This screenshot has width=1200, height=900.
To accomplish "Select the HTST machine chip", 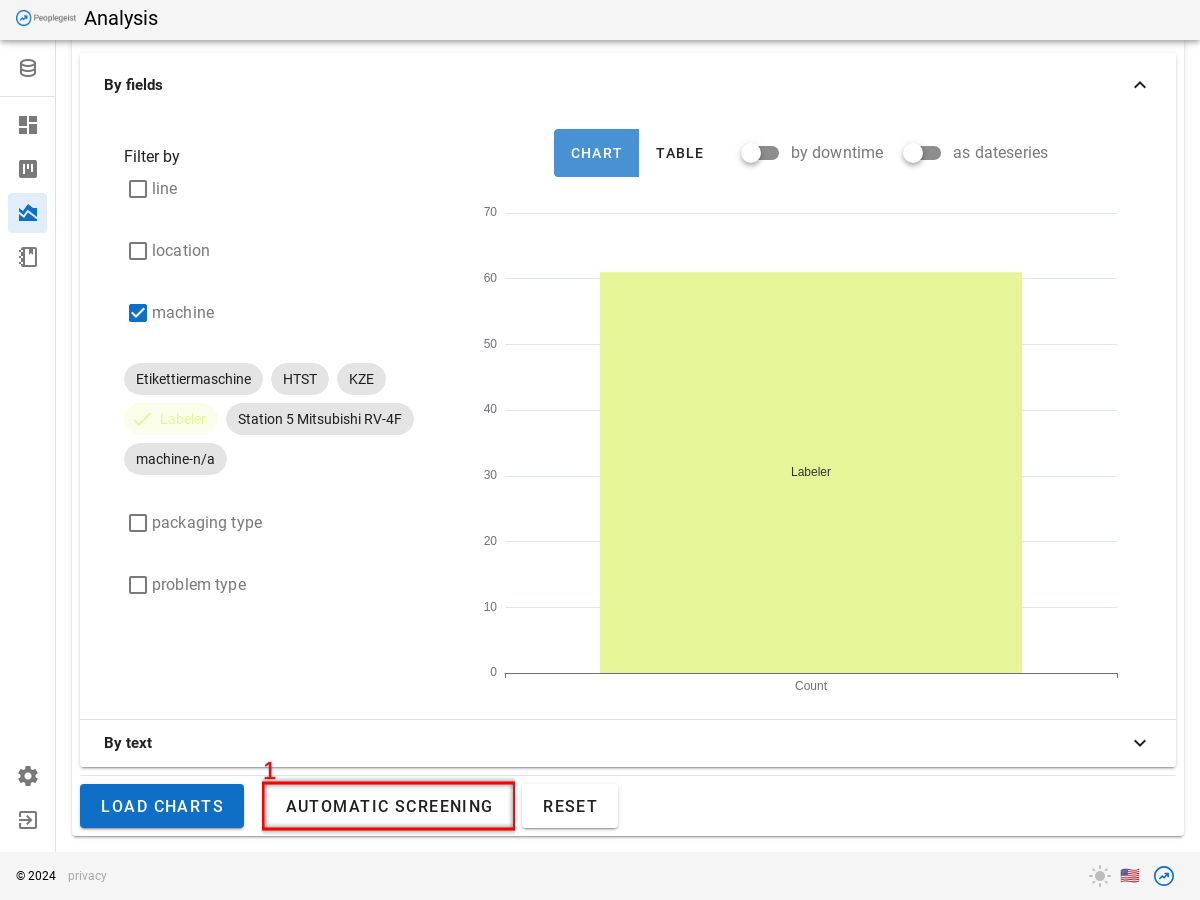I will pos(300,379).
